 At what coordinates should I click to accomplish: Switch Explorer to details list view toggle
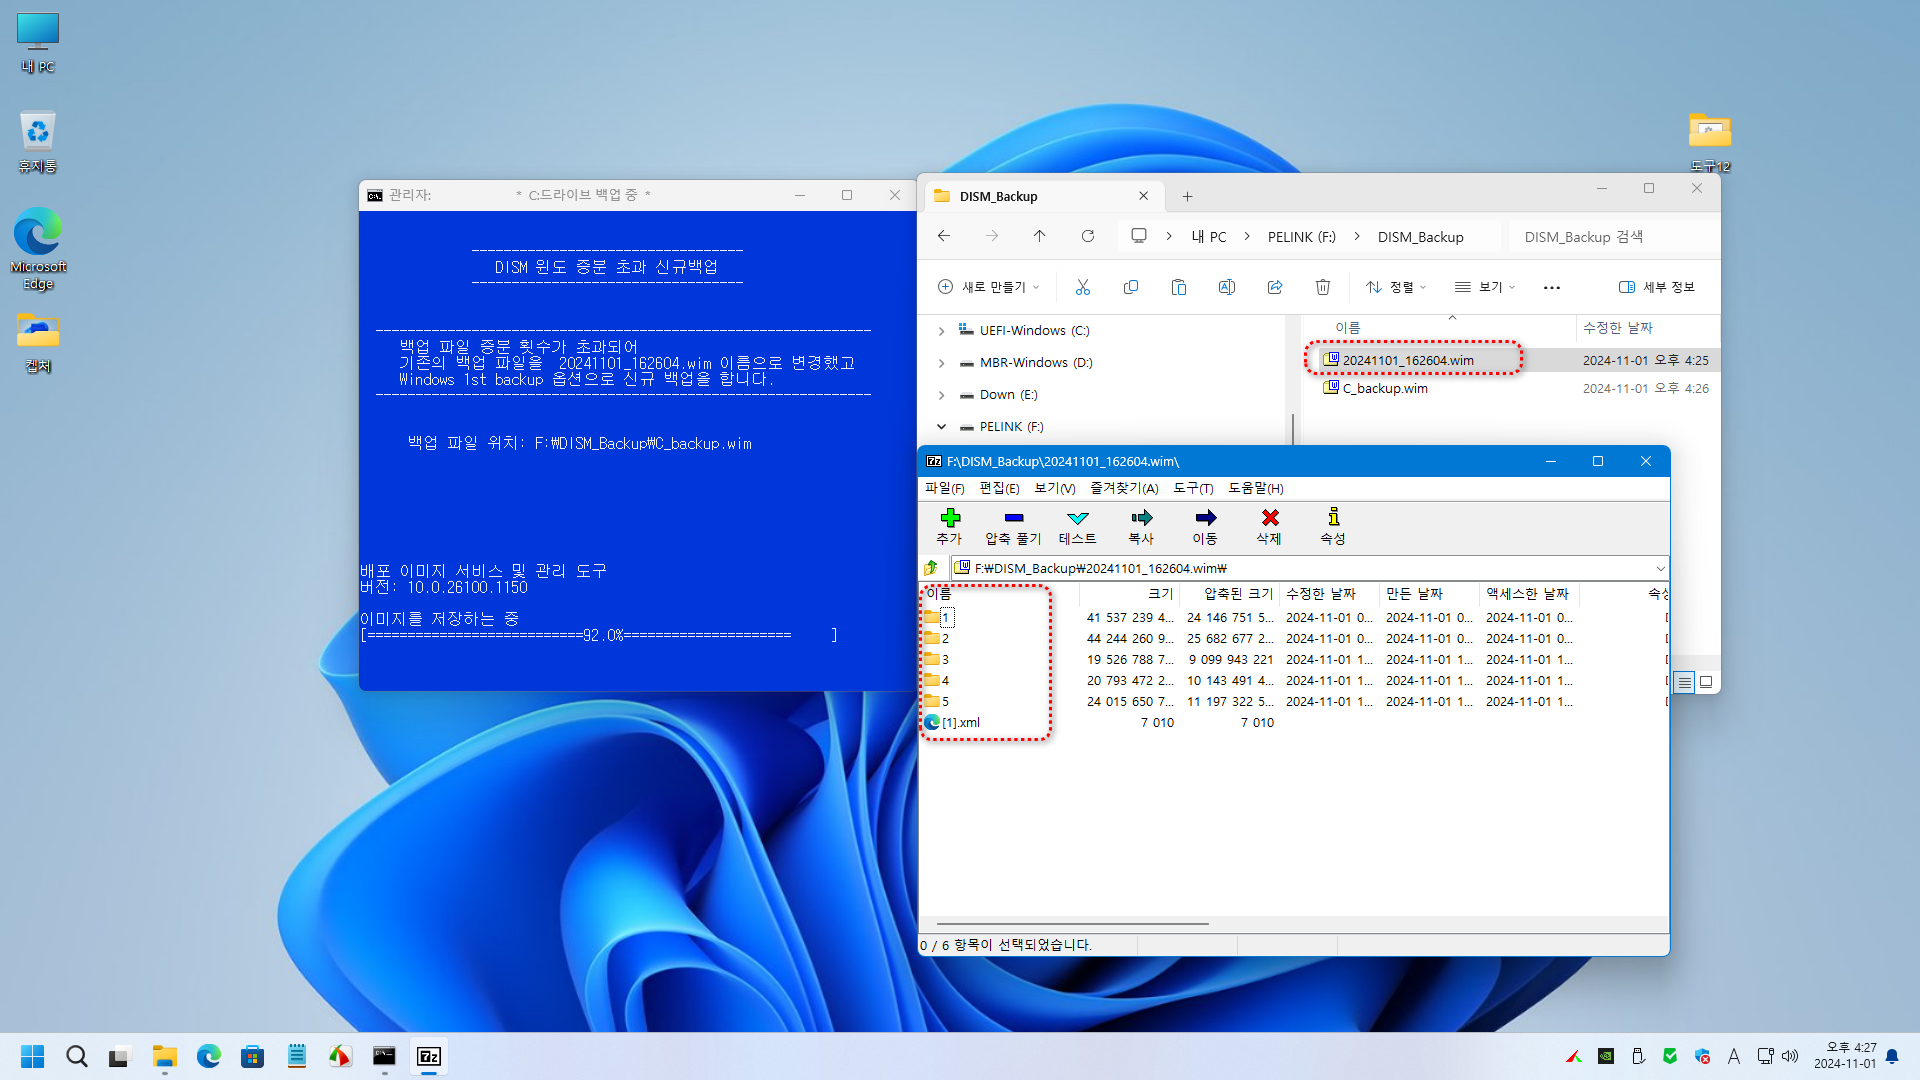pos(1684,682)
